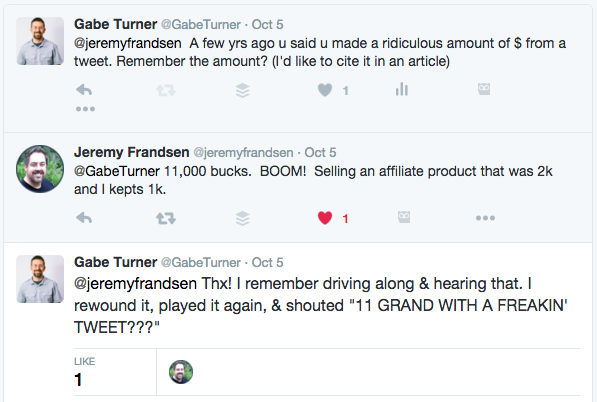Retweet Gabe Turner's first tweet
Viewport: 597px width, 402px height.
166,91
